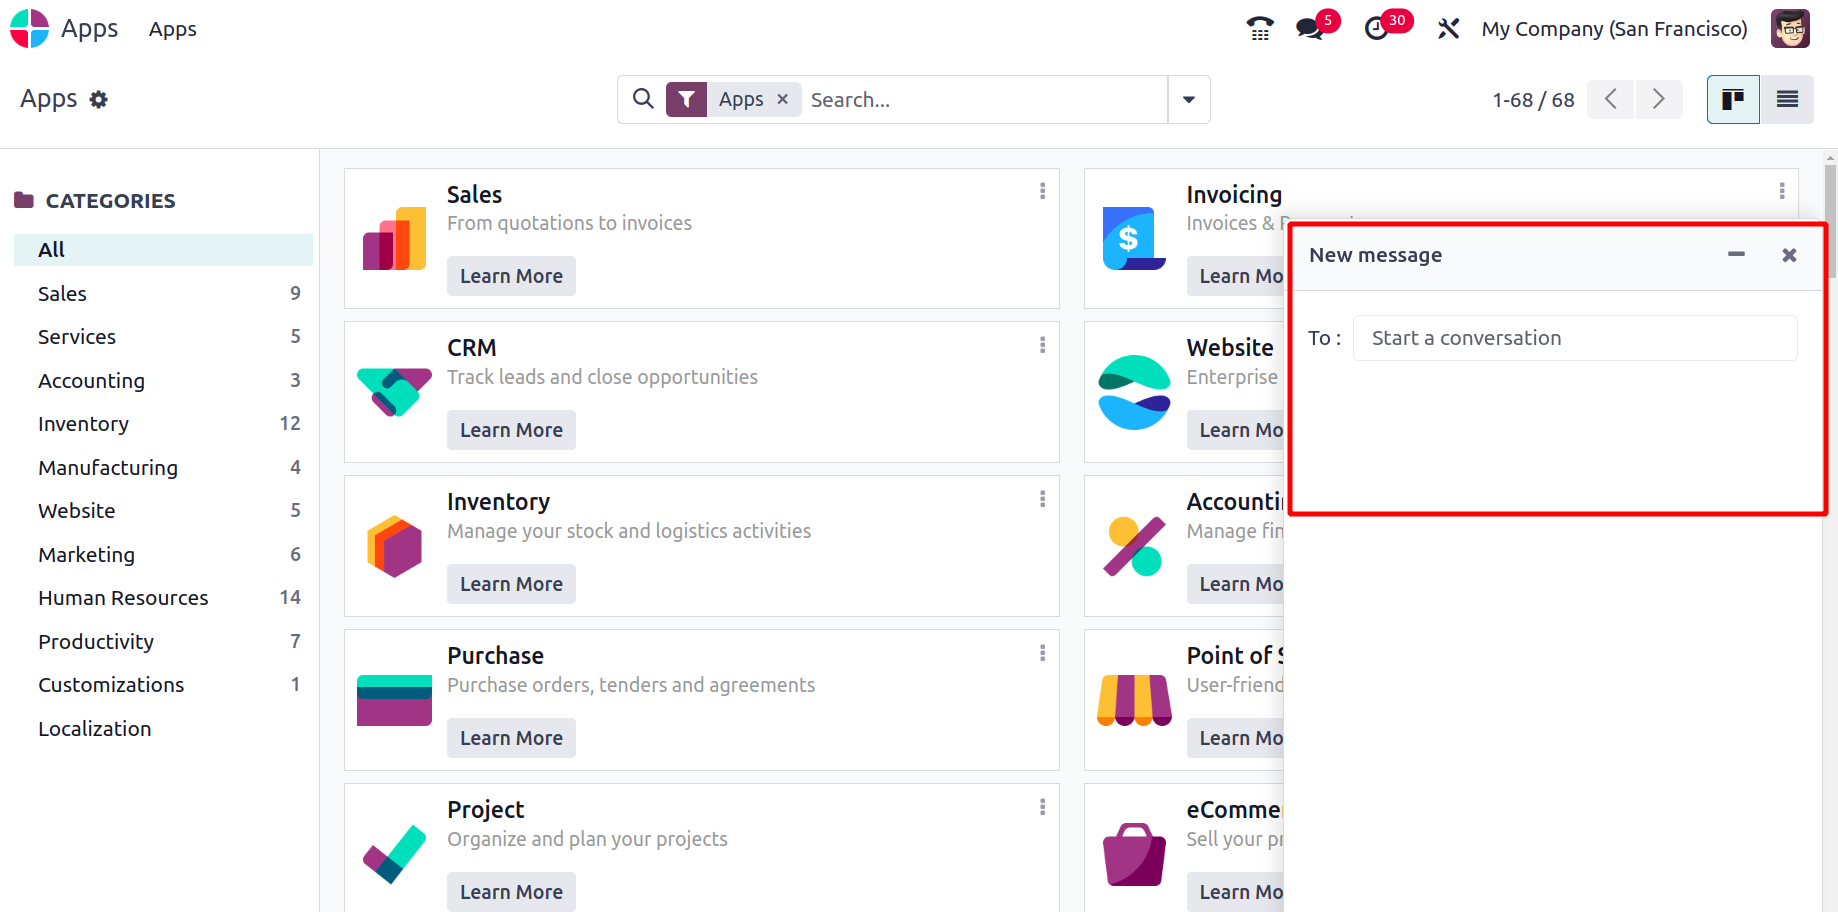Select the All category
Viewport: 1838px width, 912px height.
click(x=163, y=250)
